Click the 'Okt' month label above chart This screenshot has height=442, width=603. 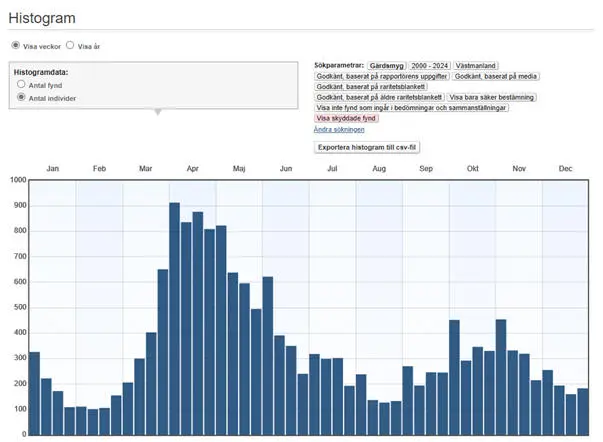click(472, 169)
